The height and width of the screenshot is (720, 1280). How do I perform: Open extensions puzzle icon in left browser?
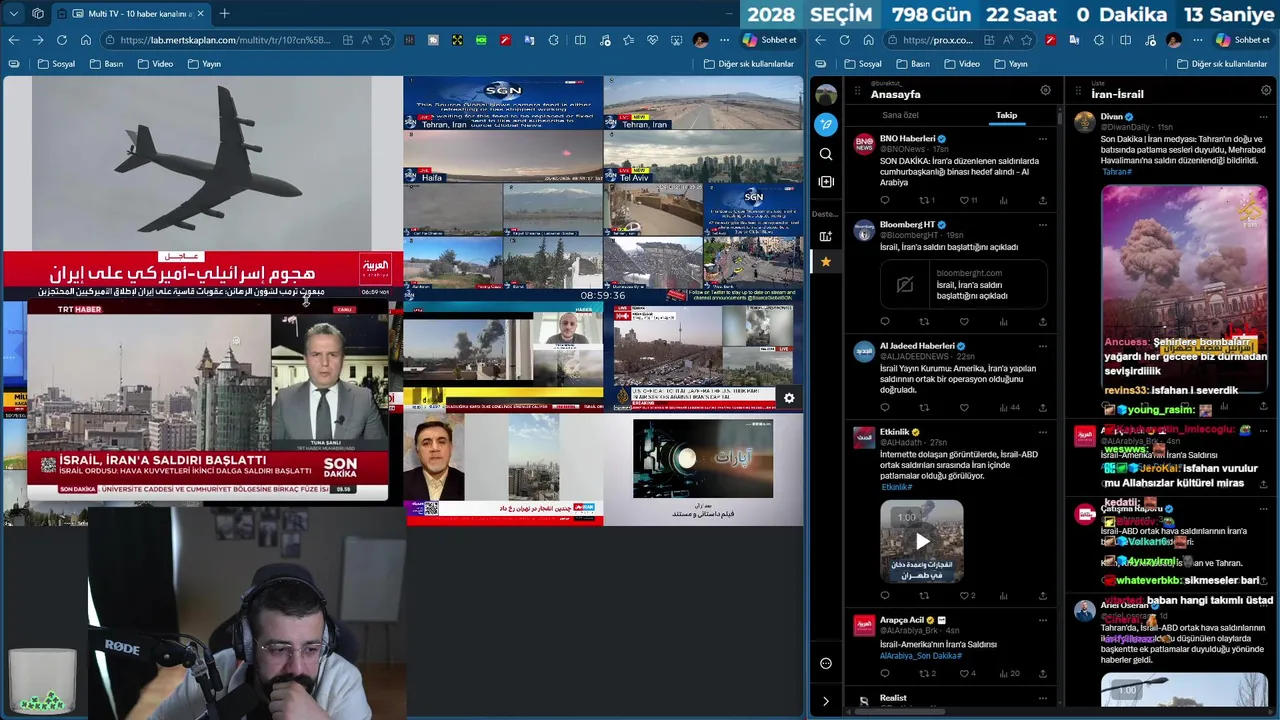(x=554, y=40)
